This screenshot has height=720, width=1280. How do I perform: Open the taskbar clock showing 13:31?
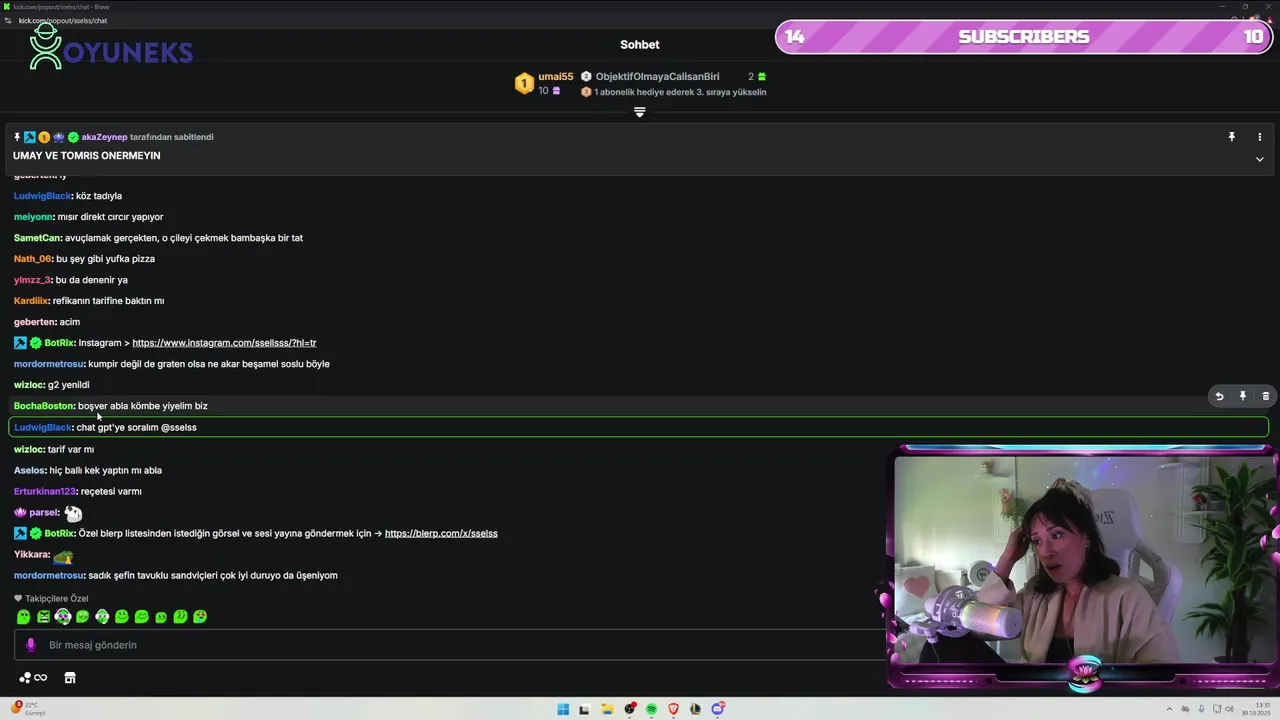click(1256, 709)
